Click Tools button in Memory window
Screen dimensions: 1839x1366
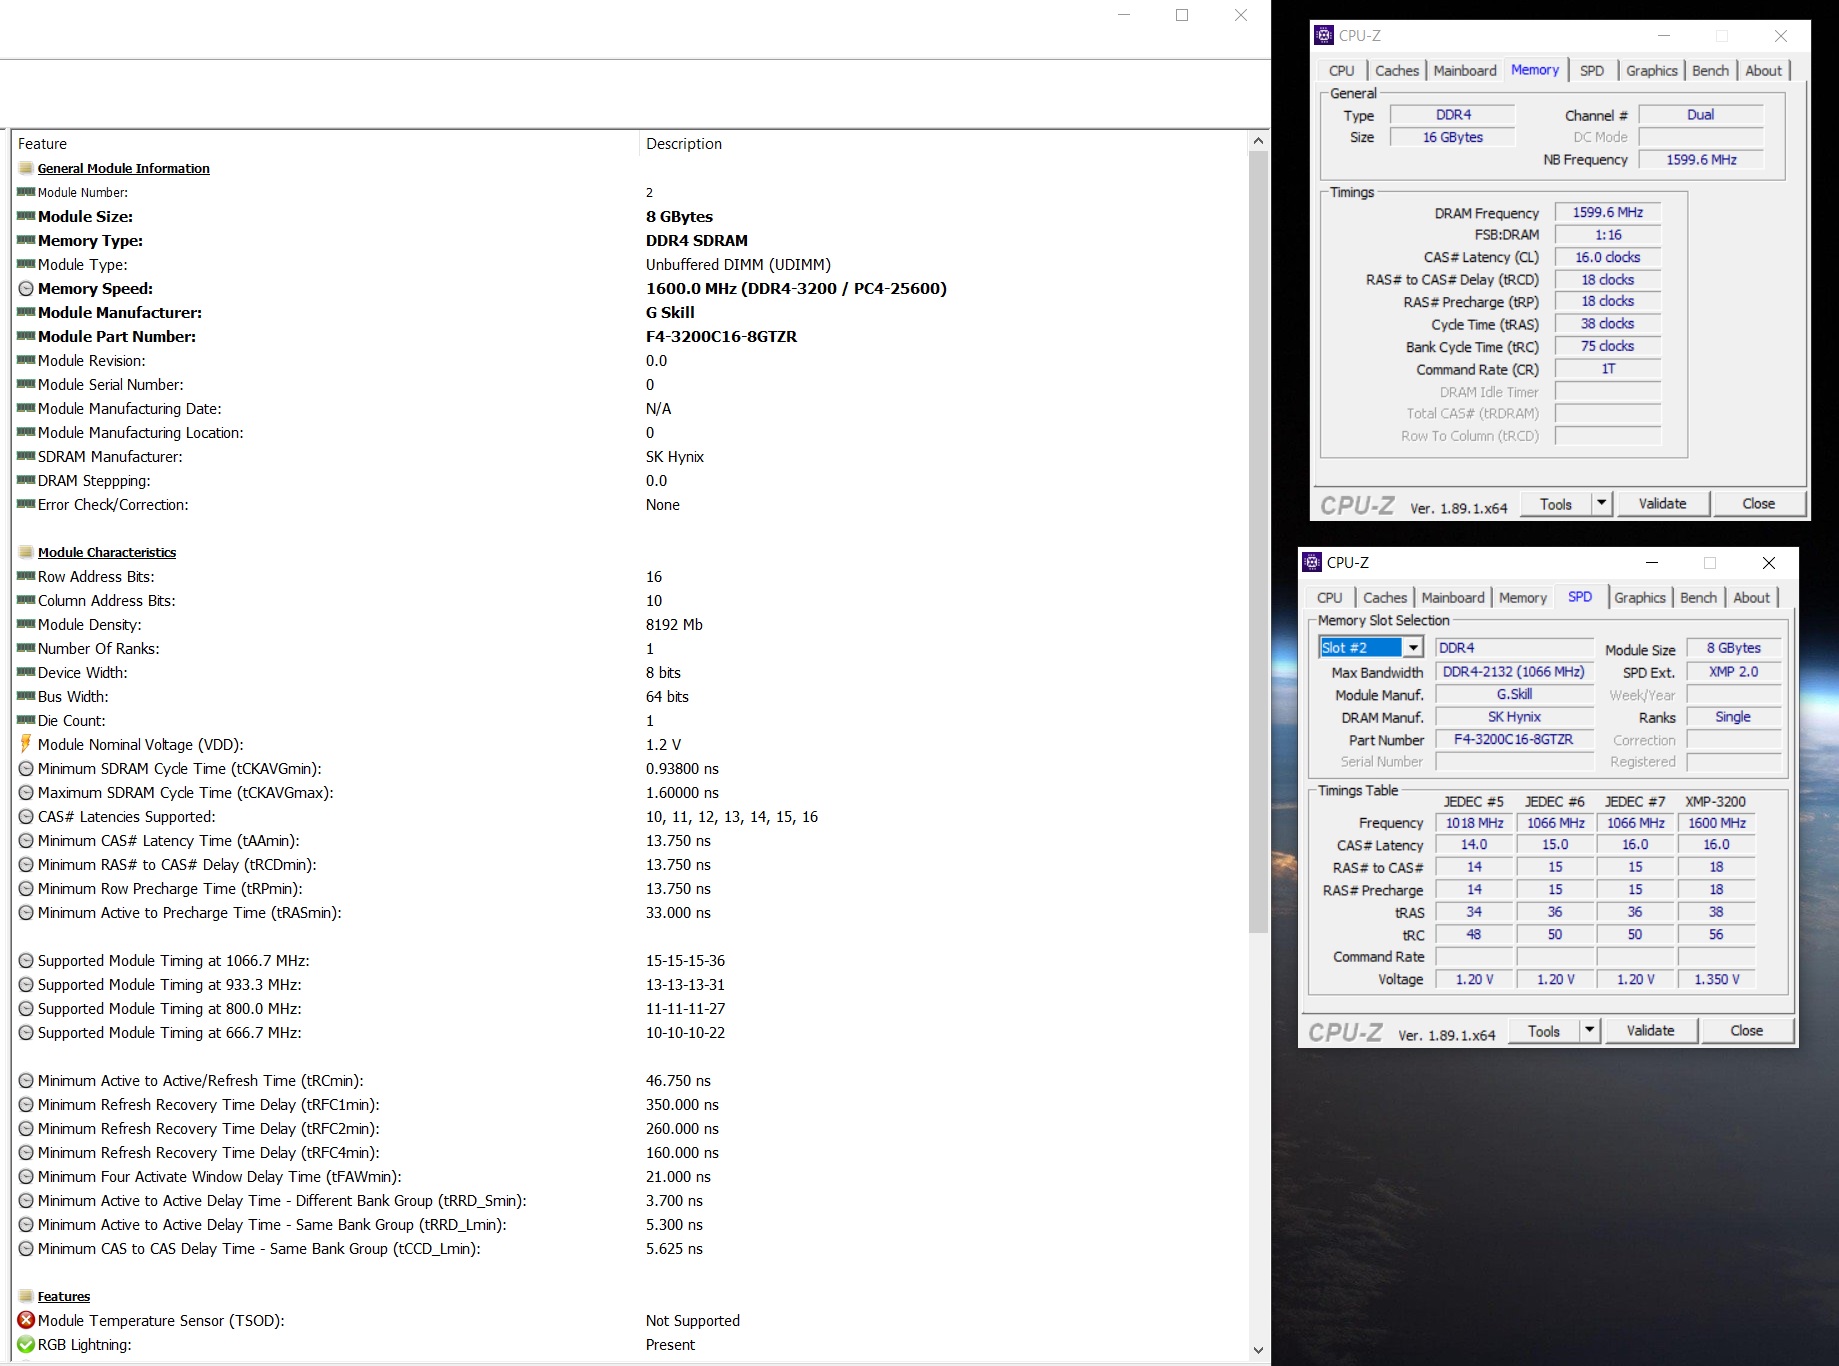pos(1556,503)
